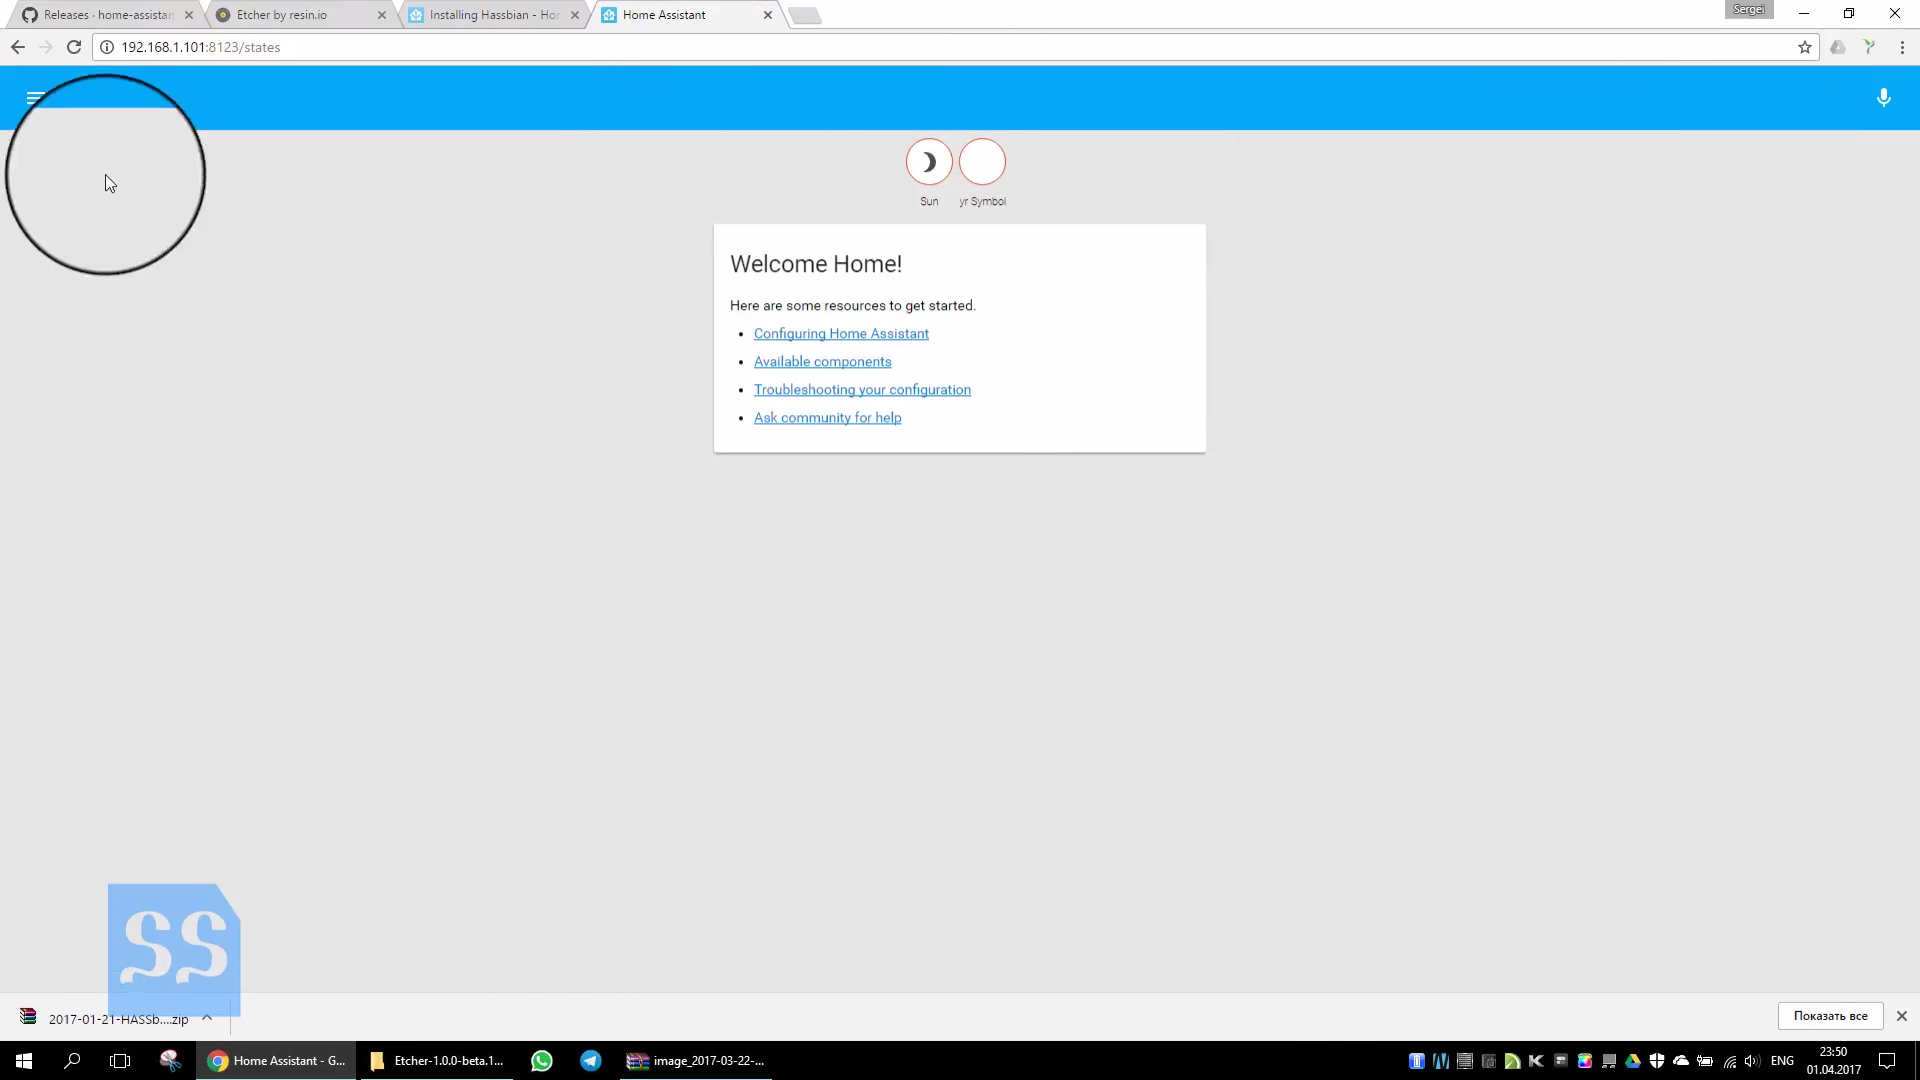Open volume speaker tray icon

point(1752,1061)
